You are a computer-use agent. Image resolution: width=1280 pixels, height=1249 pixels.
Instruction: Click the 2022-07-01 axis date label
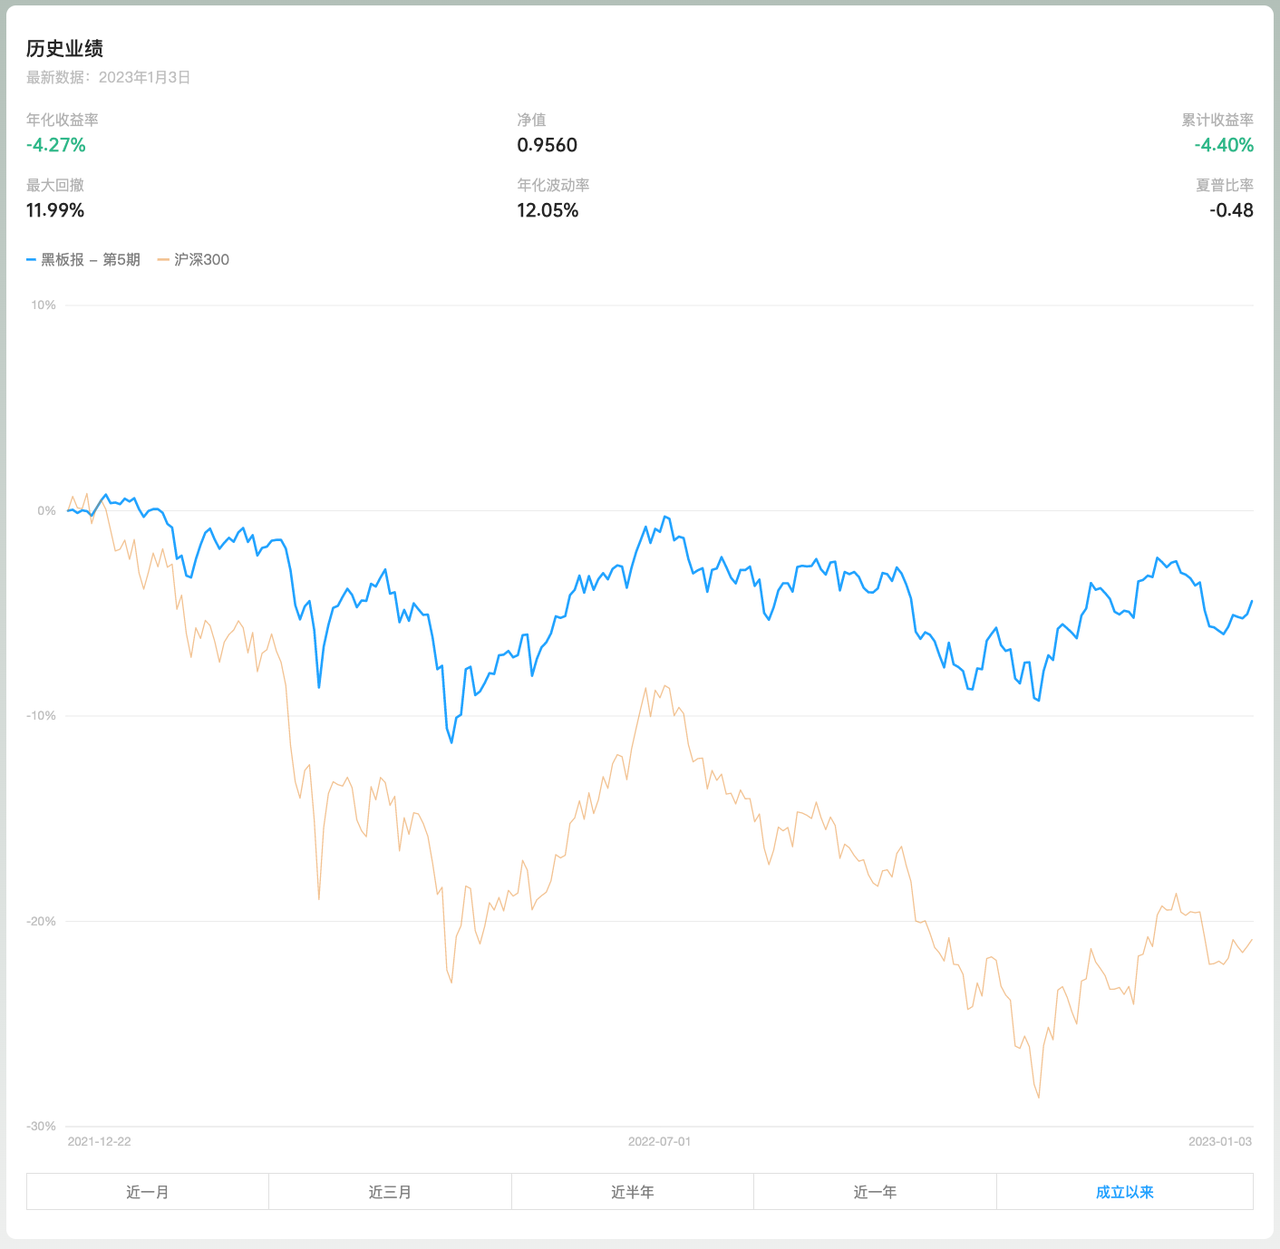tap(659, 1141)
